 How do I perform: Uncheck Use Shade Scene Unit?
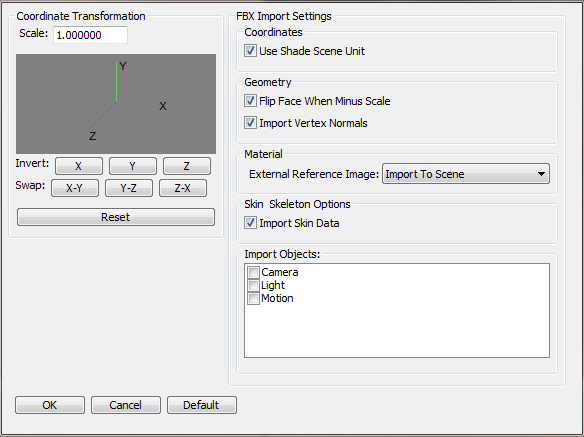click(250, 51)
